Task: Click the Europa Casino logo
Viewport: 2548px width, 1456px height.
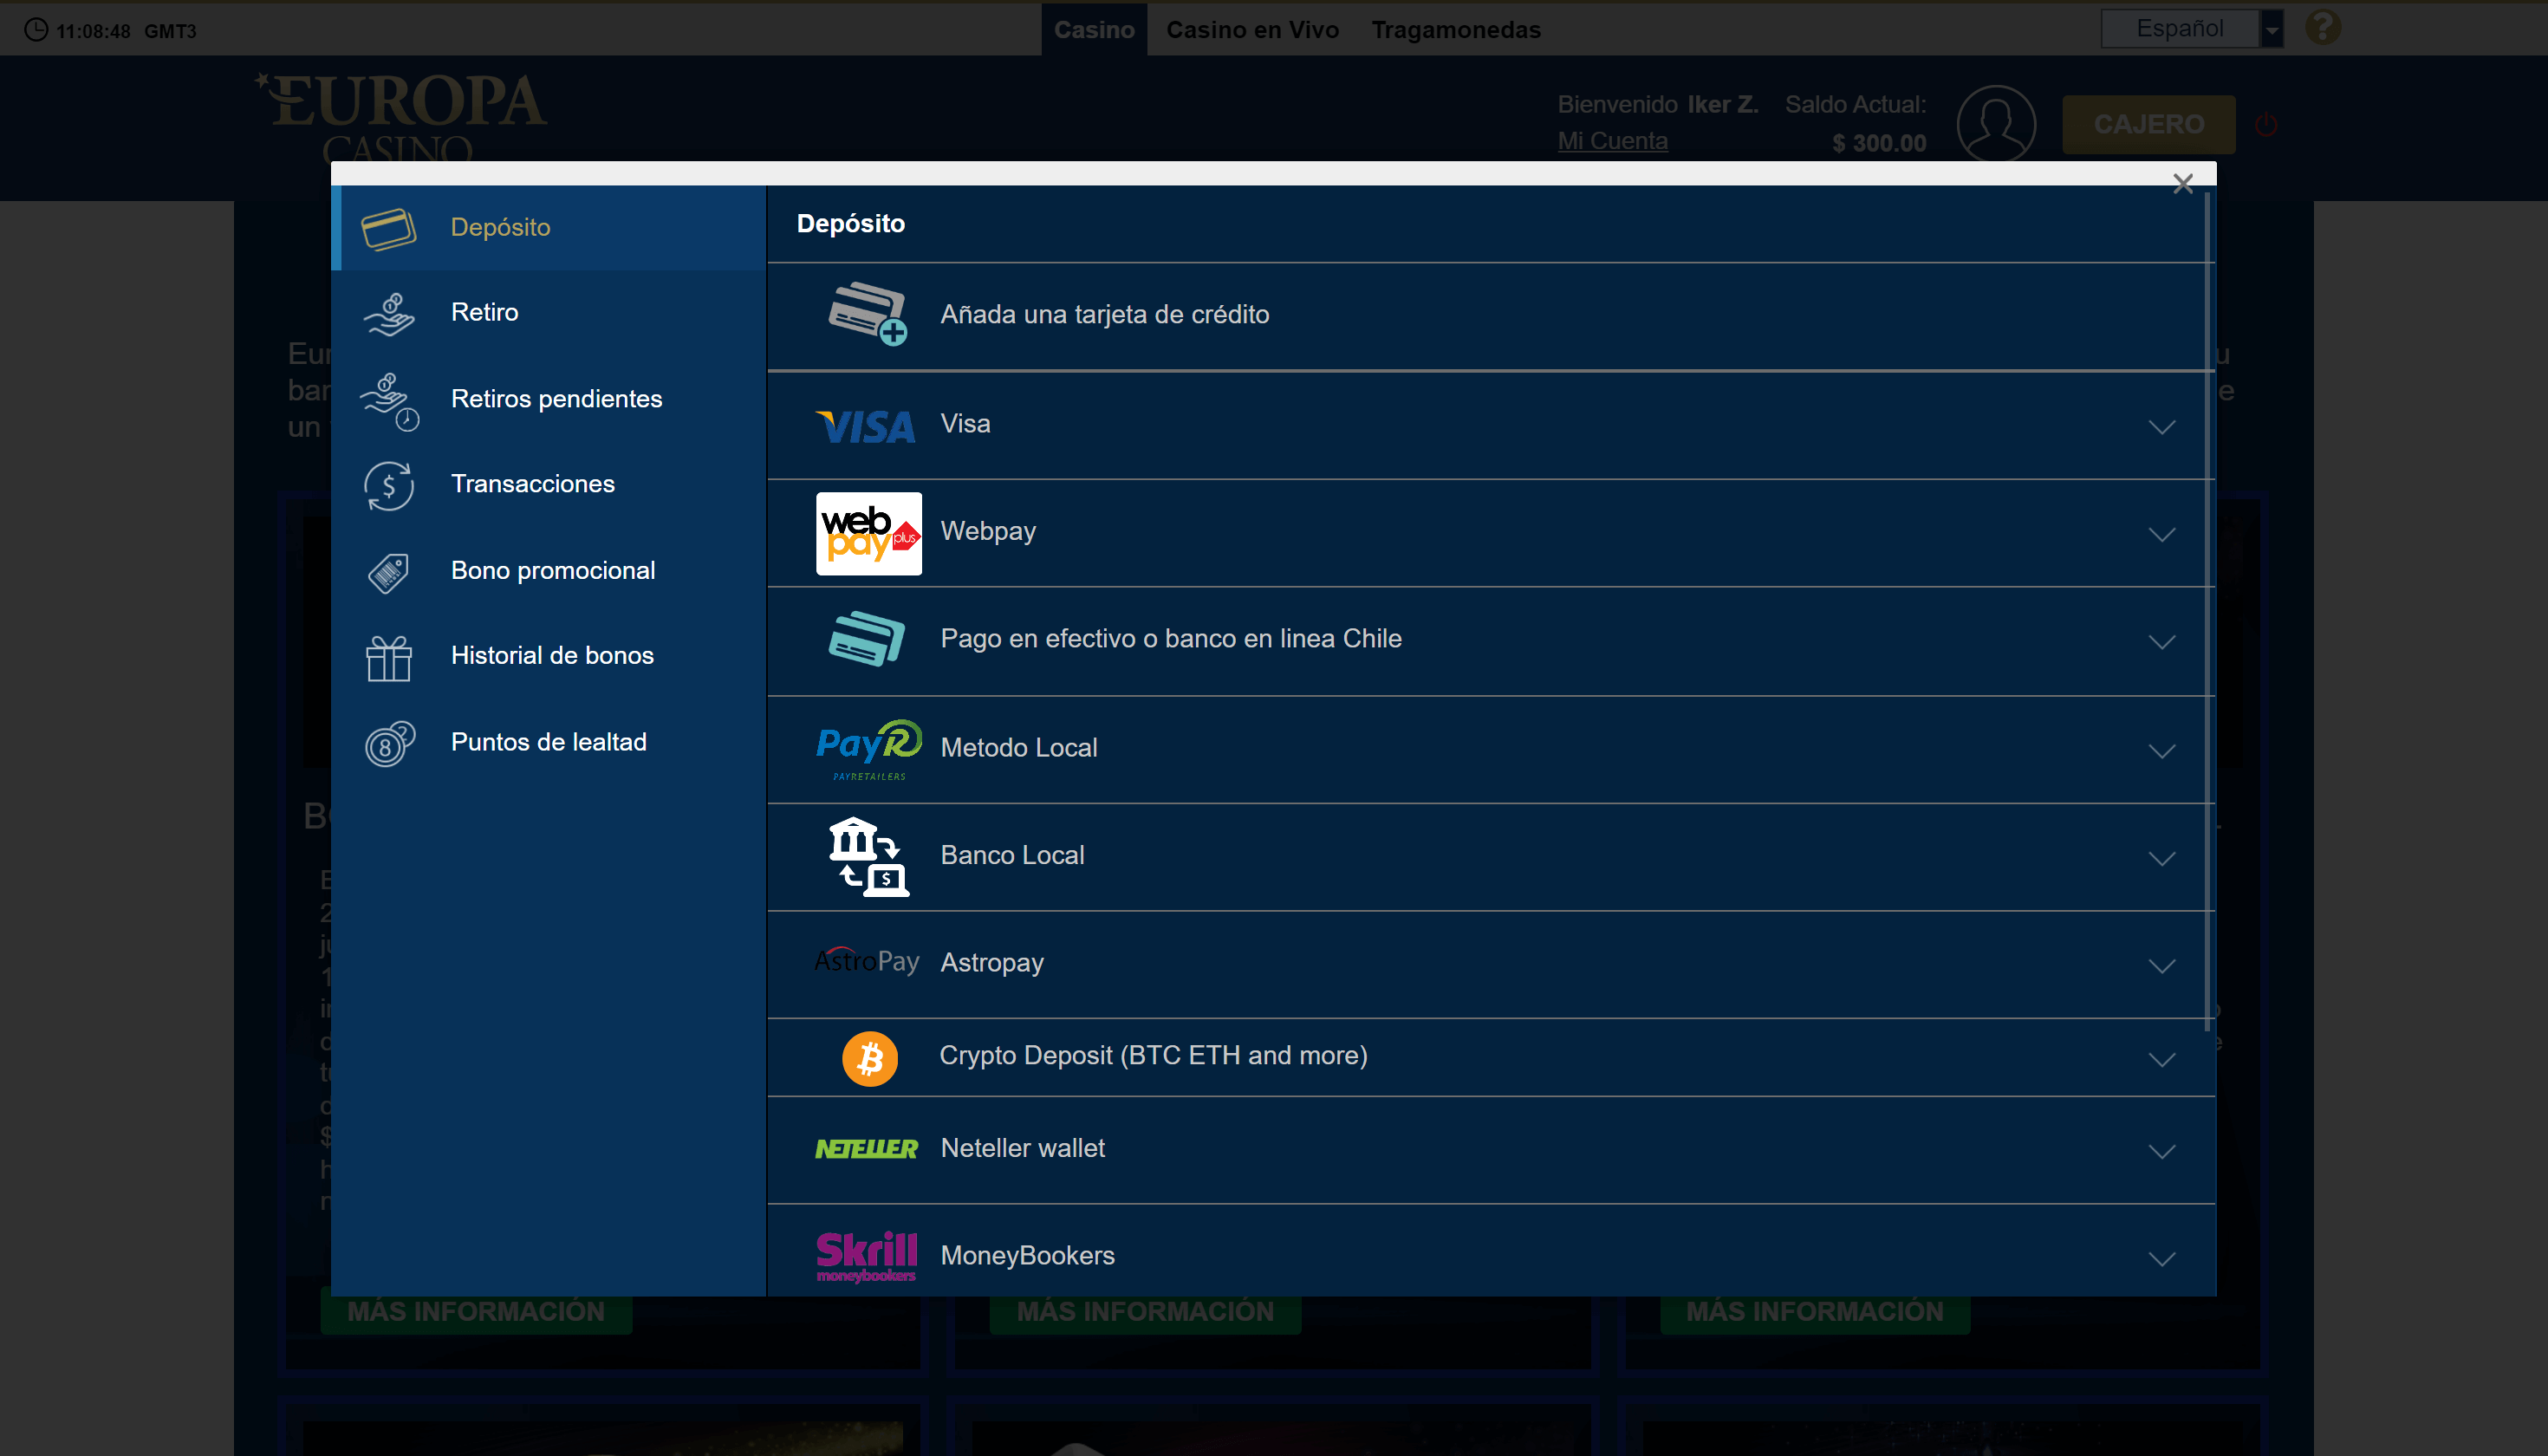Action: pos(401,115)
